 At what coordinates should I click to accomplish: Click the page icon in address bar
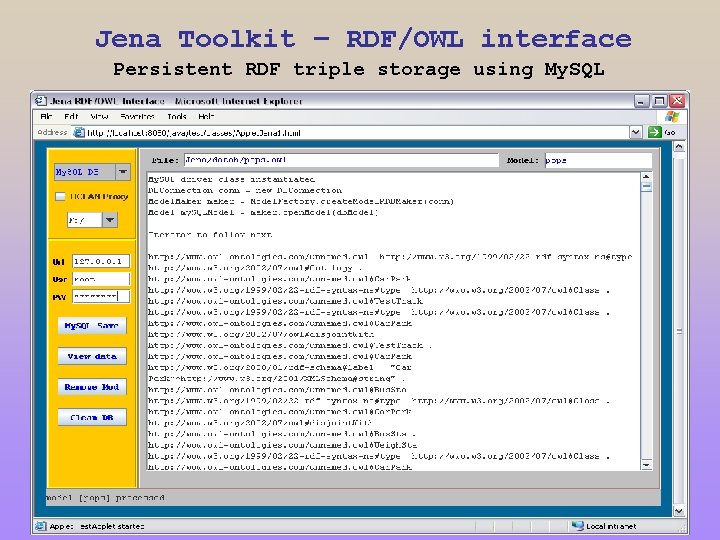79,132
